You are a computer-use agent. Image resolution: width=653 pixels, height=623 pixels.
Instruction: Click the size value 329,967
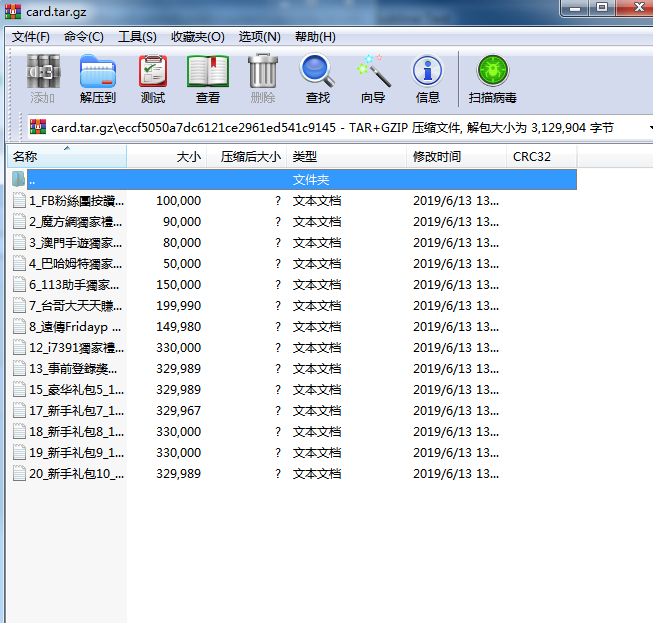coord(178,411)
